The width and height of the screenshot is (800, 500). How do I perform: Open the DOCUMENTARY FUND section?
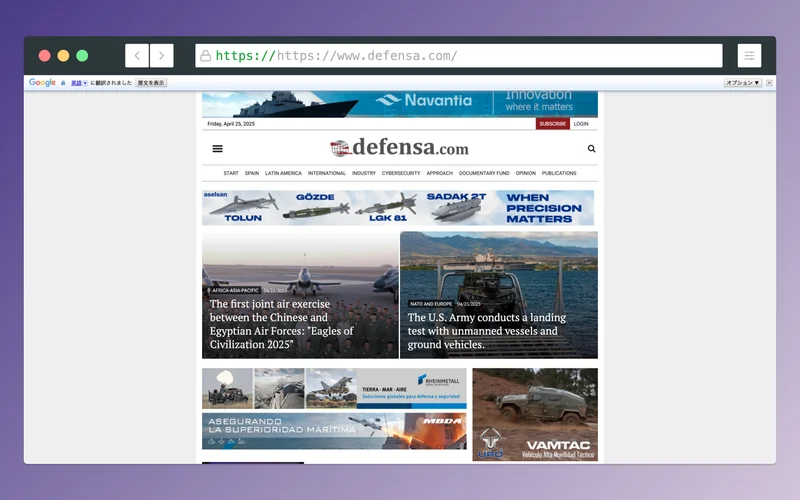[484, 173]
